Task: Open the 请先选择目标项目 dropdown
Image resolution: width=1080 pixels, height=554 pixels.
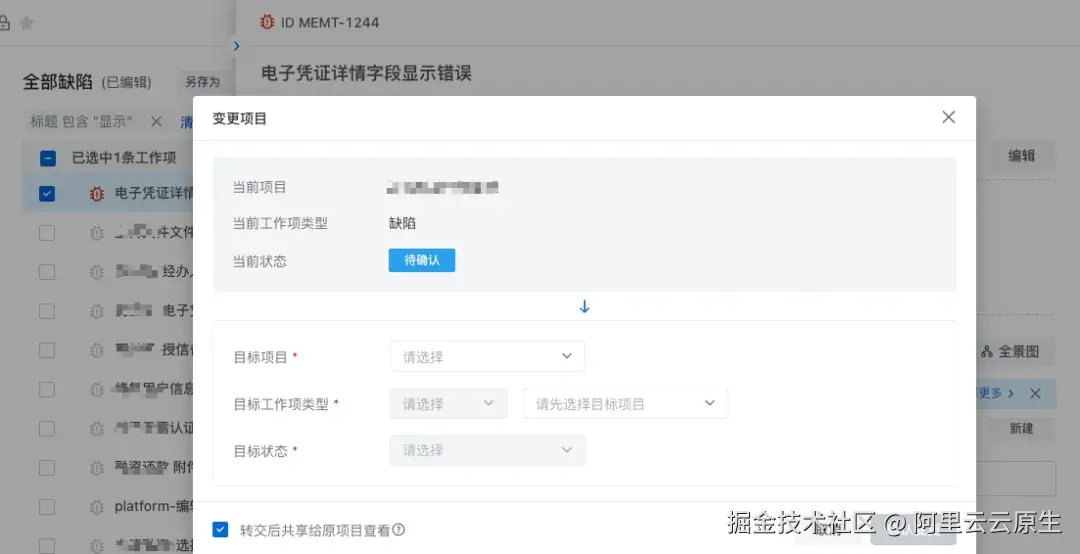Action: pos(625,404)
